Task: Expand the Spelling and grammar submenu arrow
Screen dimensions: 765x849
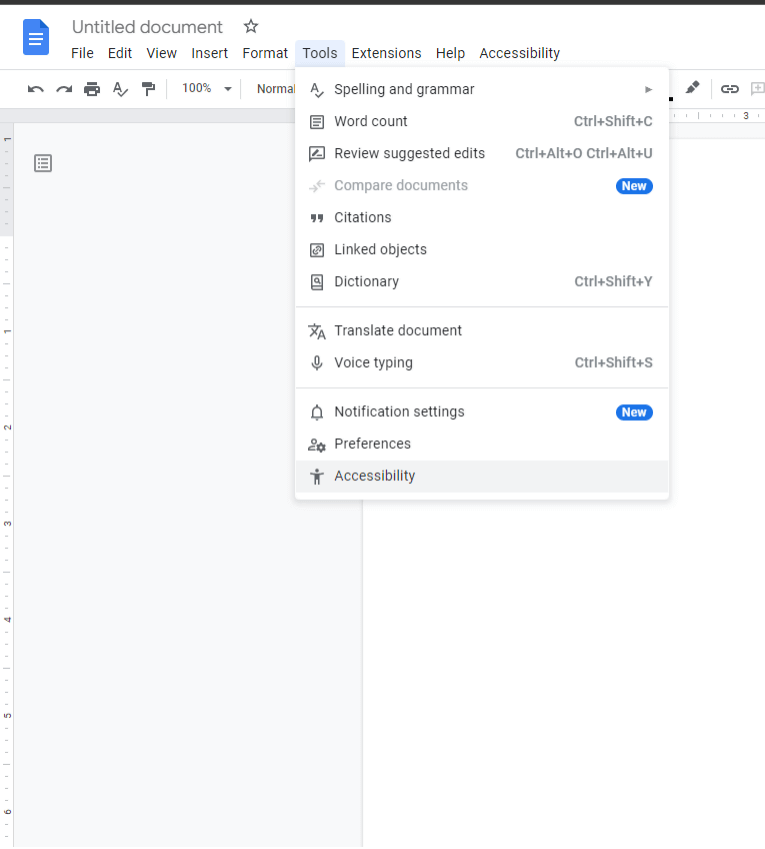Action: click(648, 89)
